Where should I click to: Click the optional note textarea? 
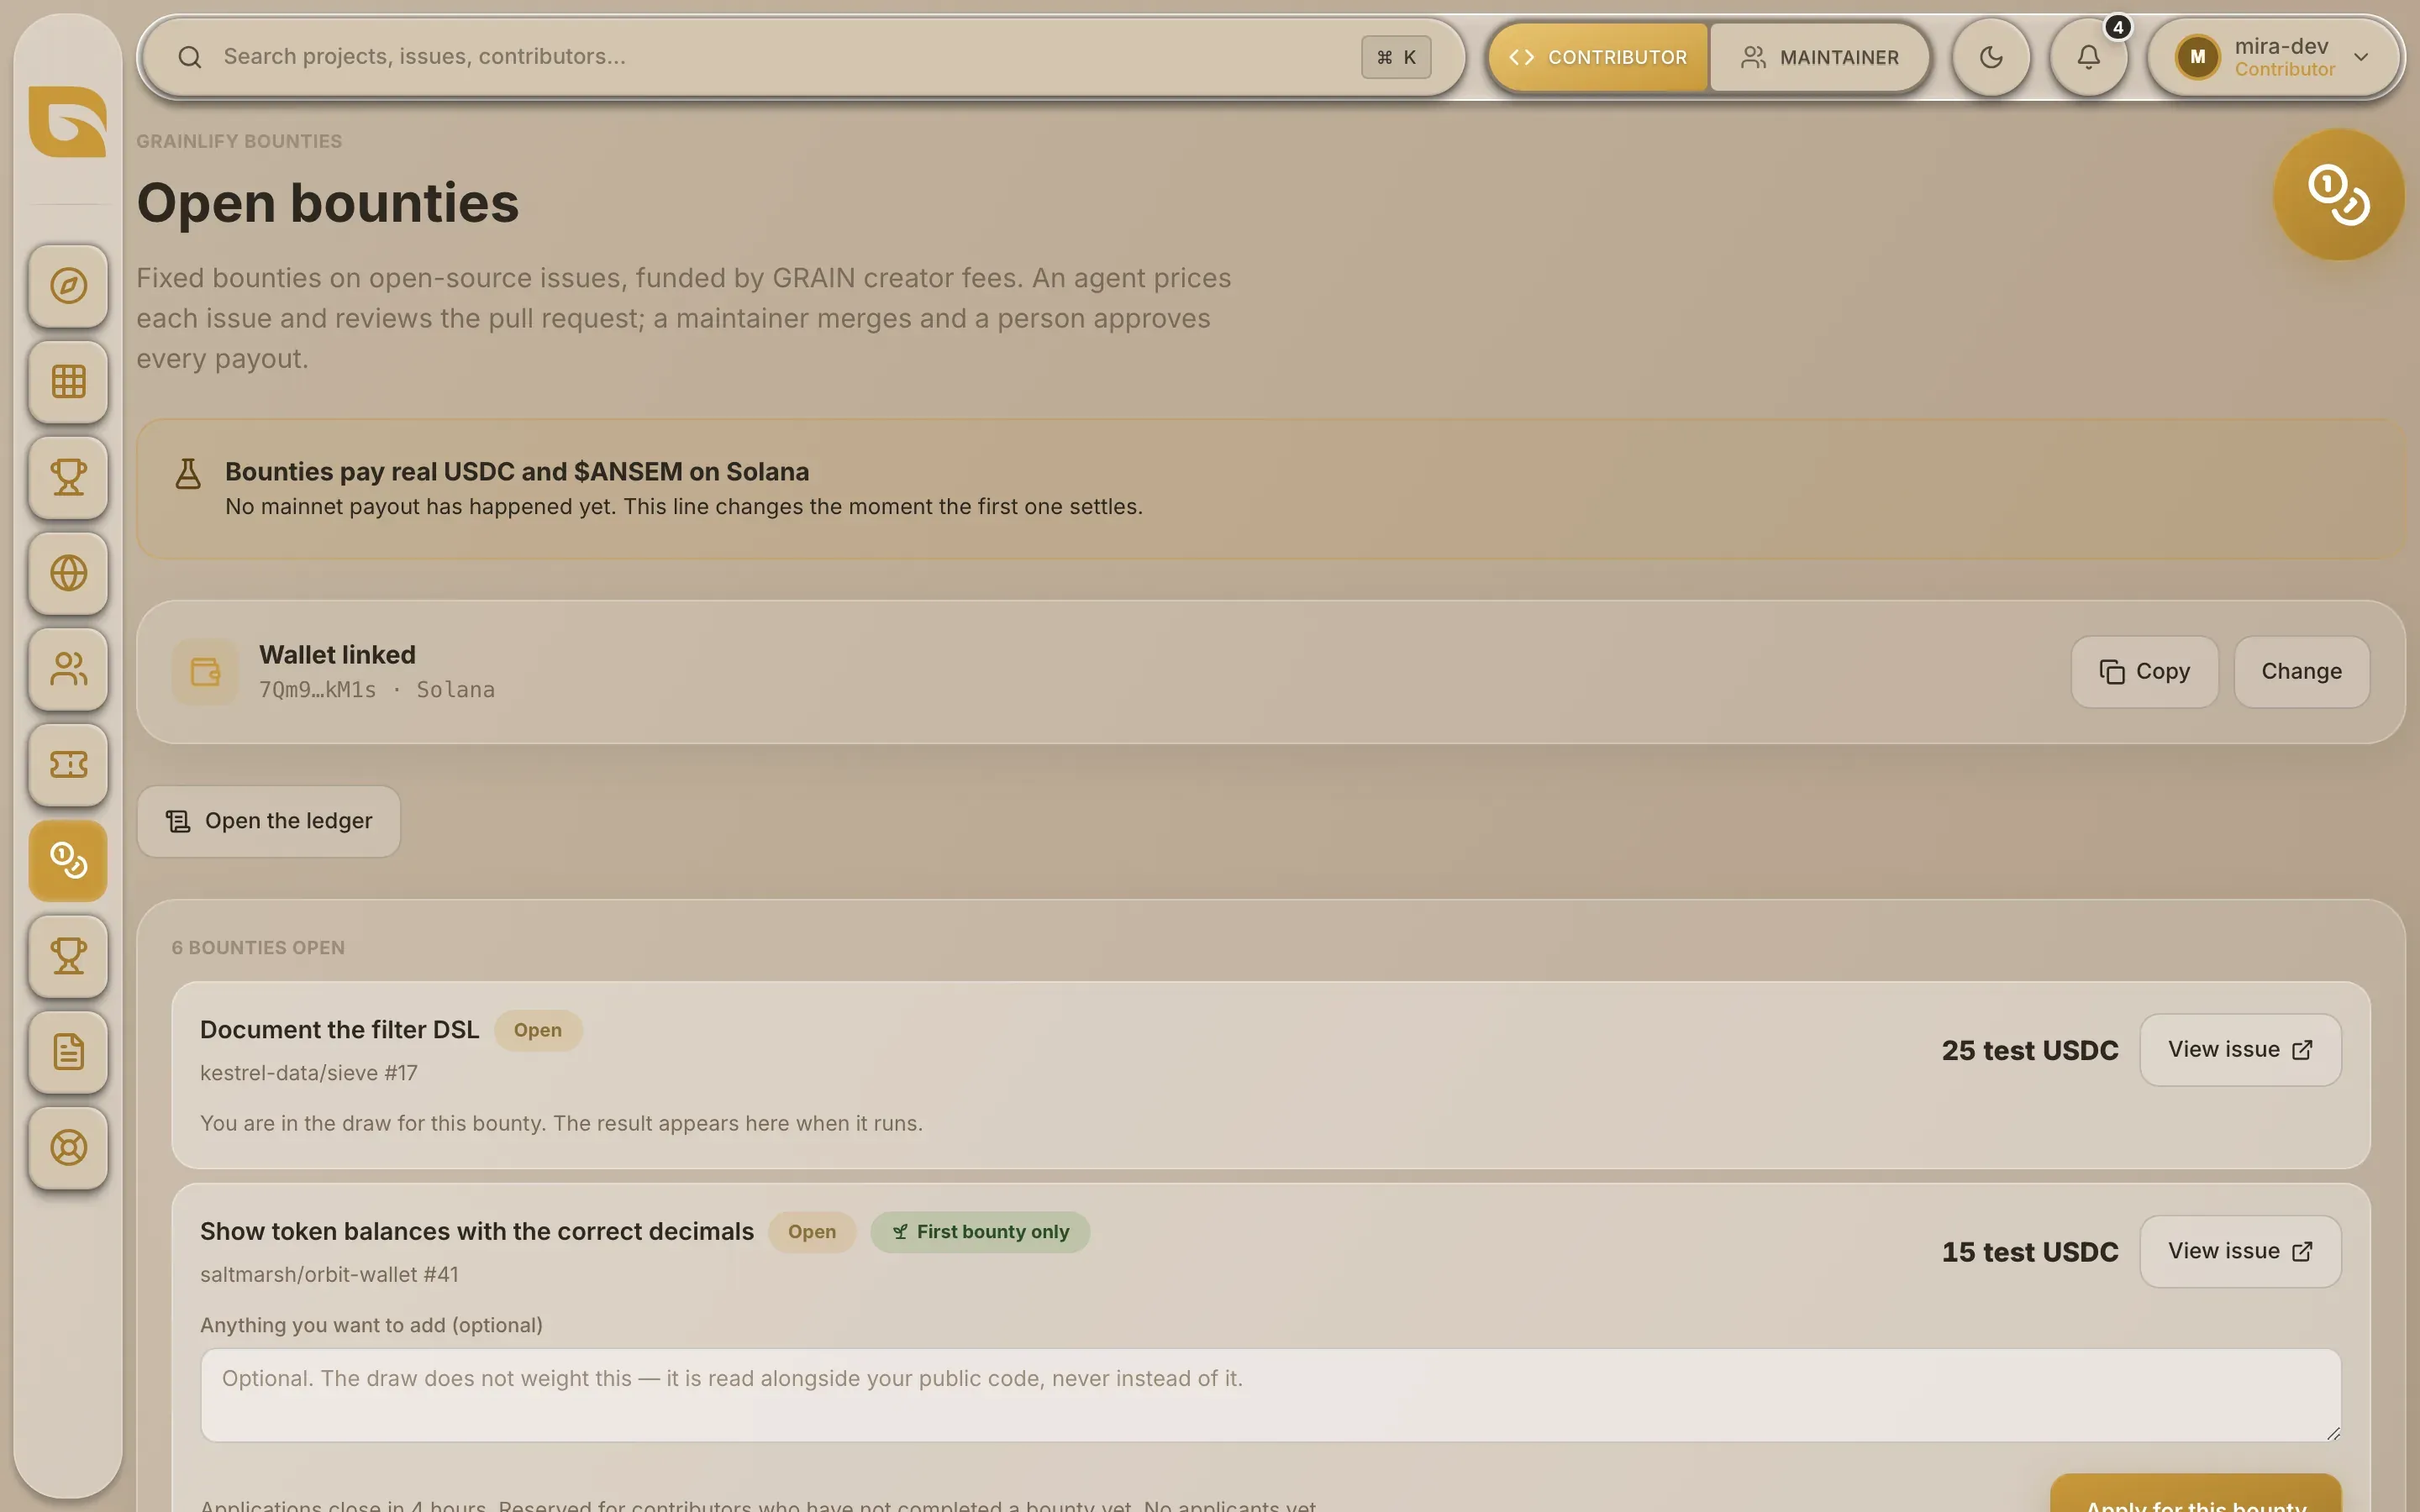pos(1270,1395)
